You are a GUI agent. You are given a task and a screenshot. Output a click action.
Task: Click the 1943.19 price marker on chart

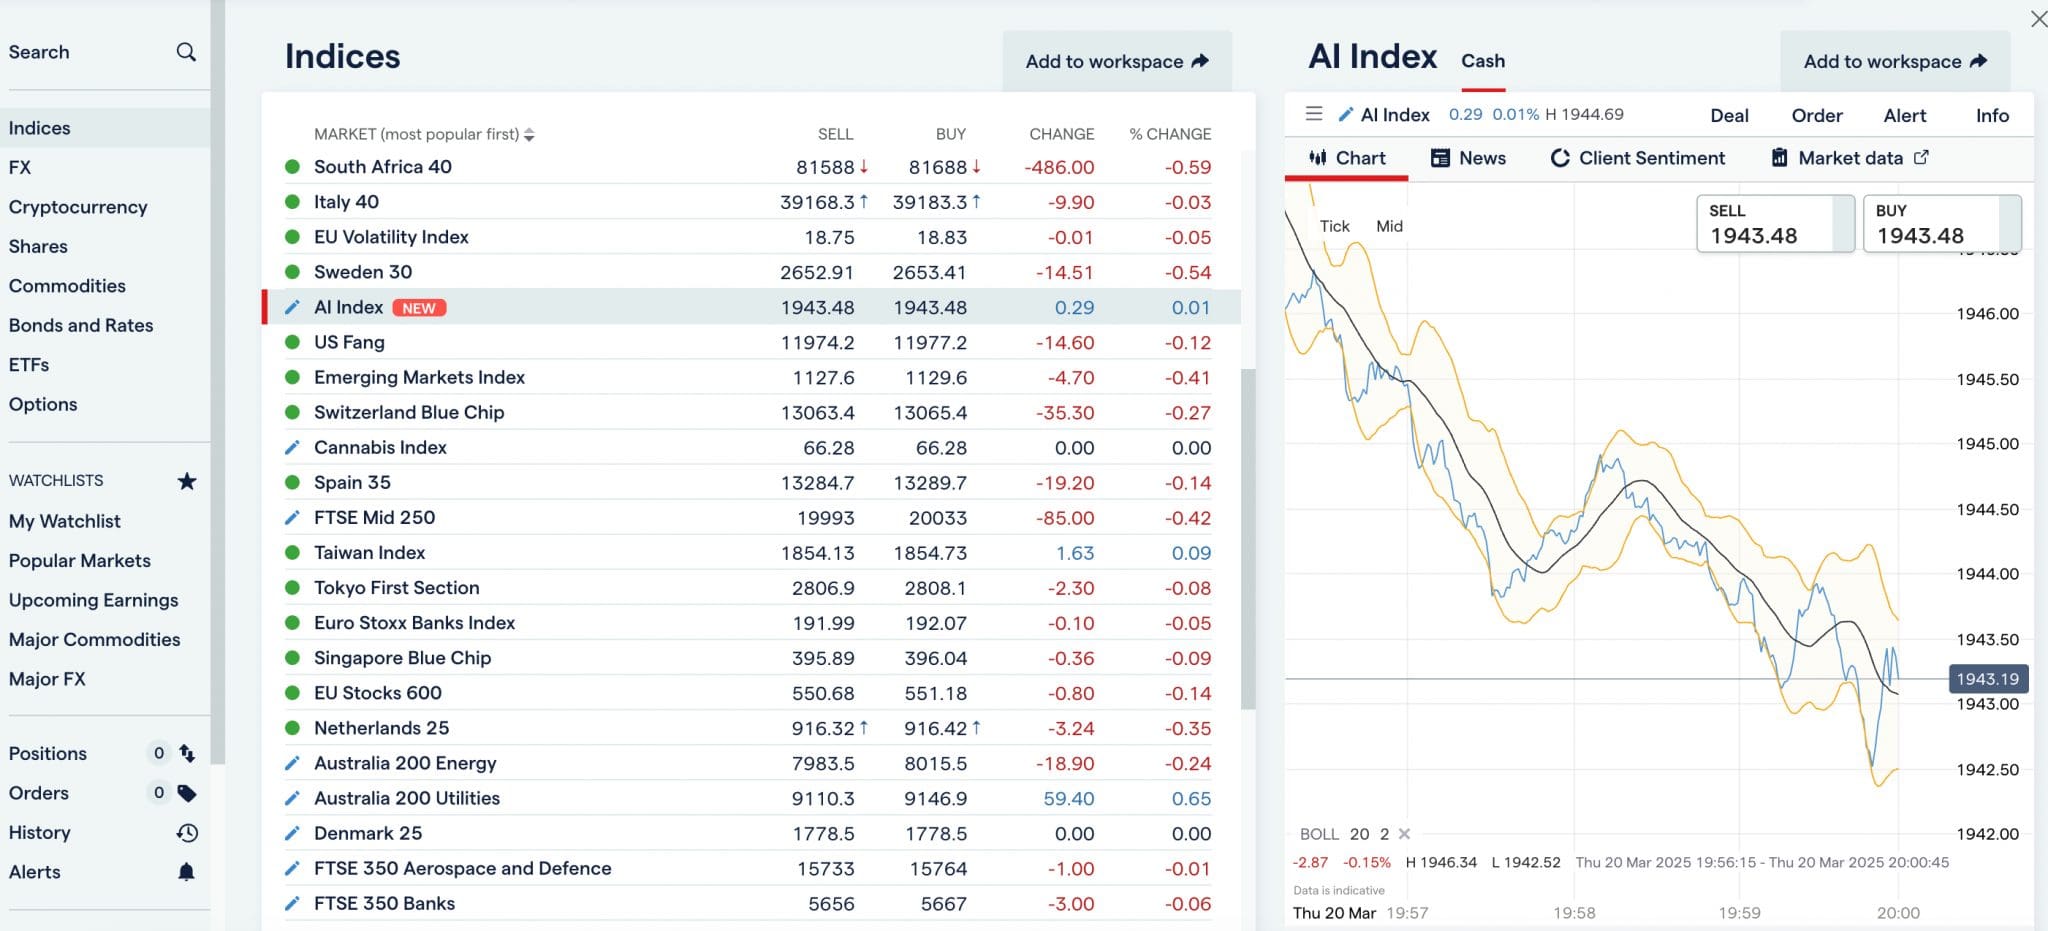point(1988,679)
